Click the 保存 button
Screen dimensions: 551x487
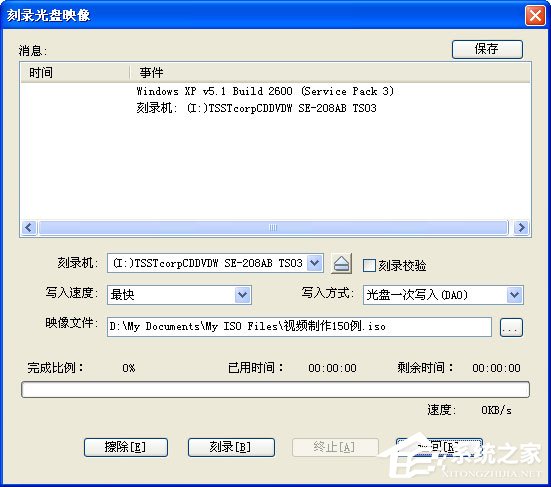pyautogui.click(x=487, y=49)
